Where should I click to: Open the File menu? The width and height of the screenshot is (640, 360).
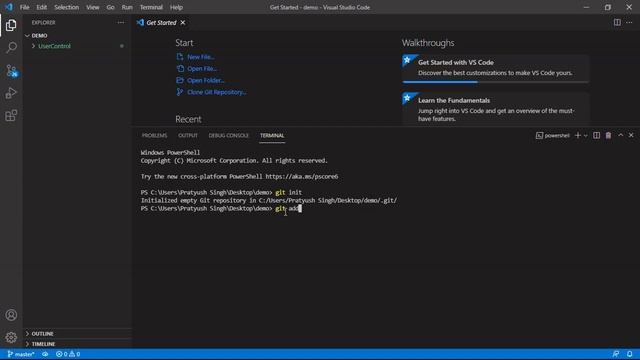[24, 7]
